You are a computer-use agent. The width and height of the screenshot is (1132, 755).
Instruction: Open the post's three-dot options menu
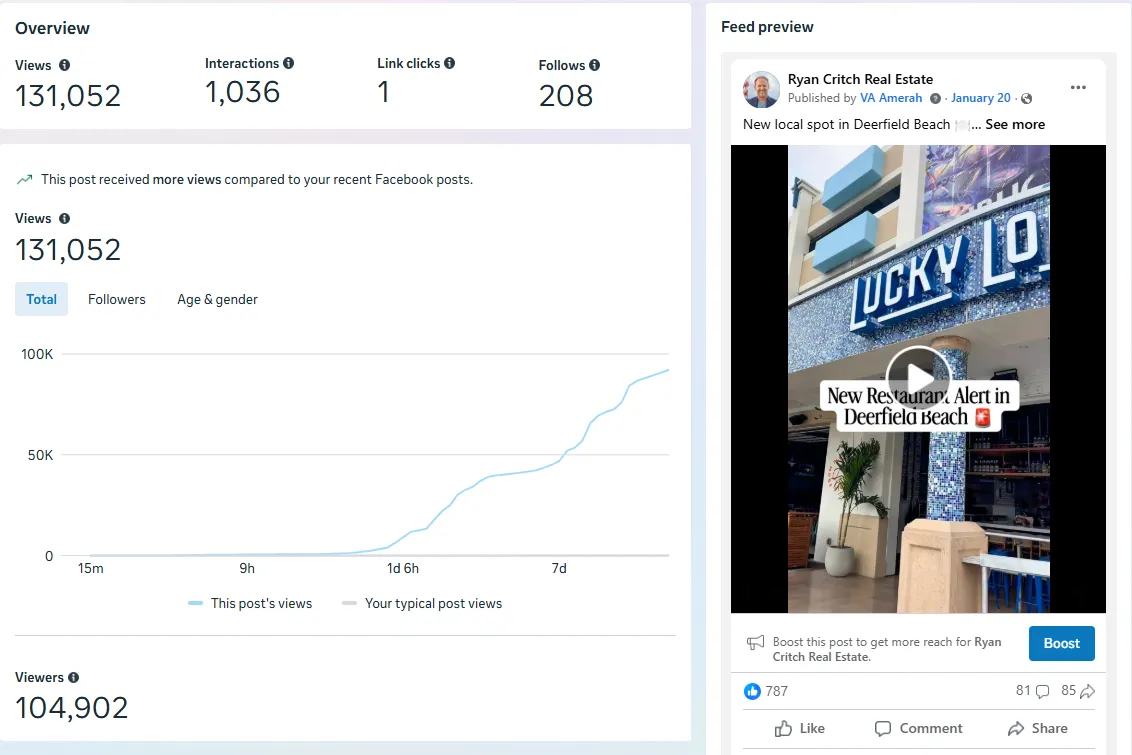coord(1078,88)
